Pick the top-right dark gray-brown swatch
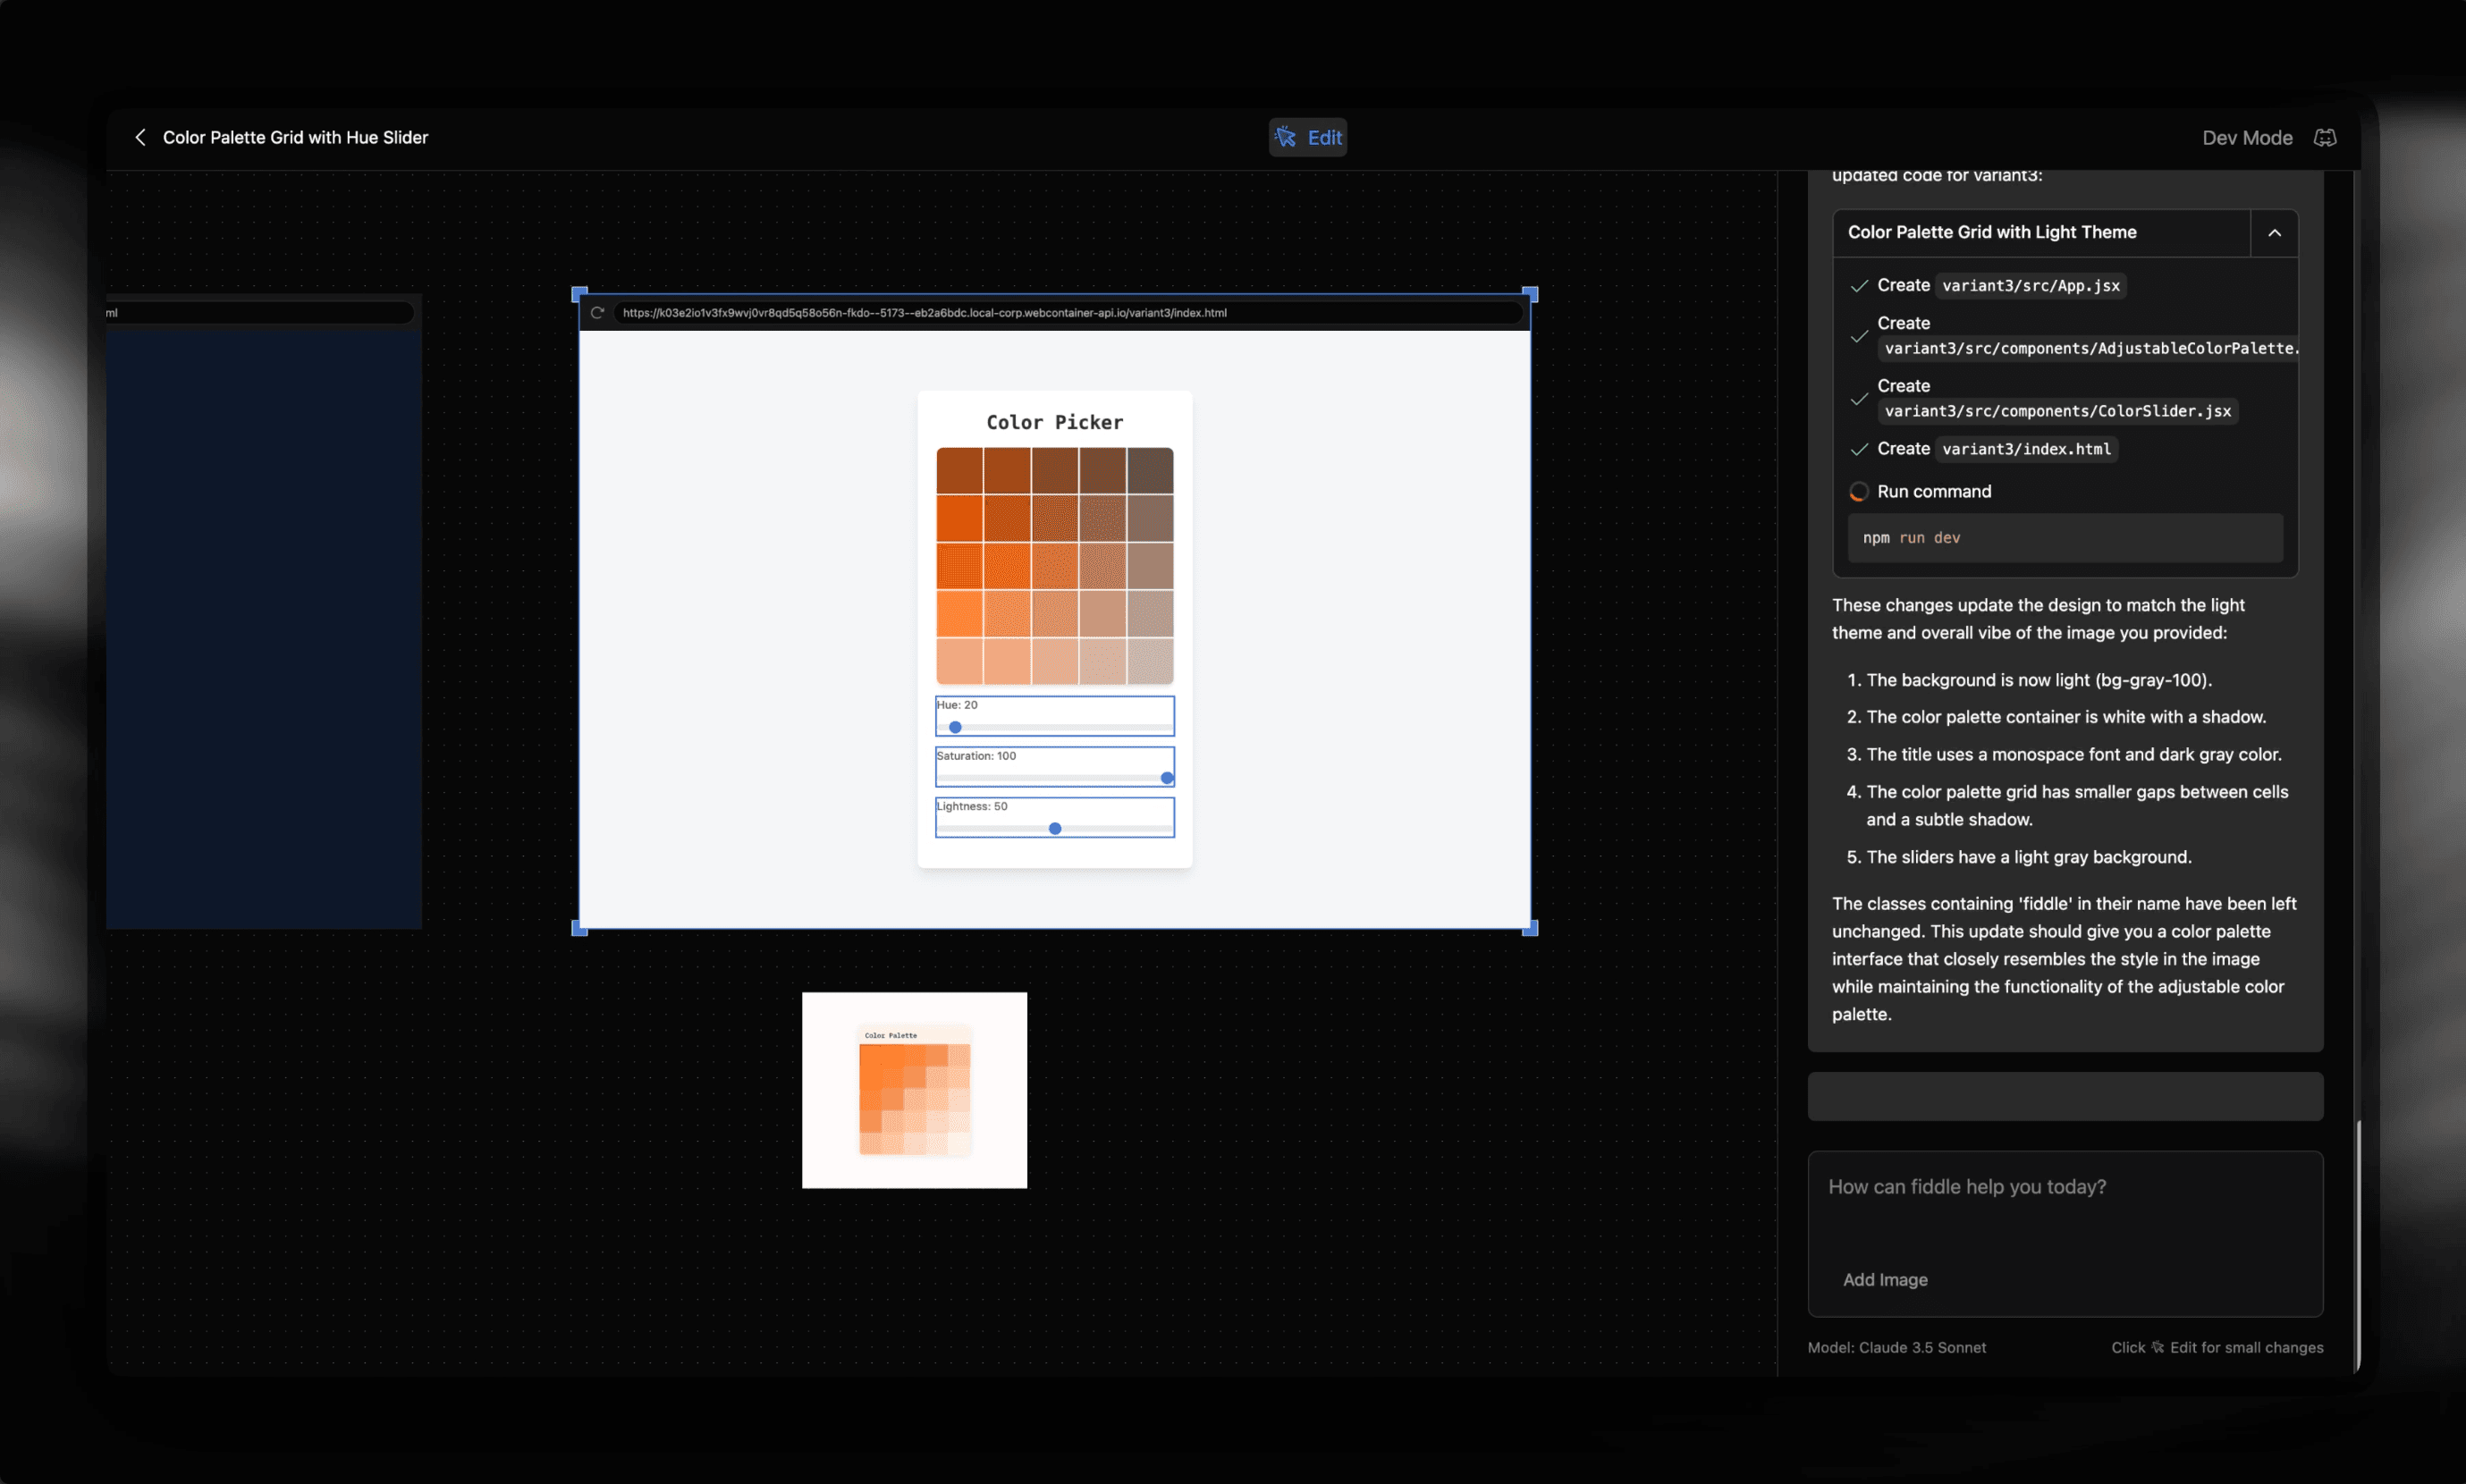The image size is (2466, 1484). tap(1150, 470)
